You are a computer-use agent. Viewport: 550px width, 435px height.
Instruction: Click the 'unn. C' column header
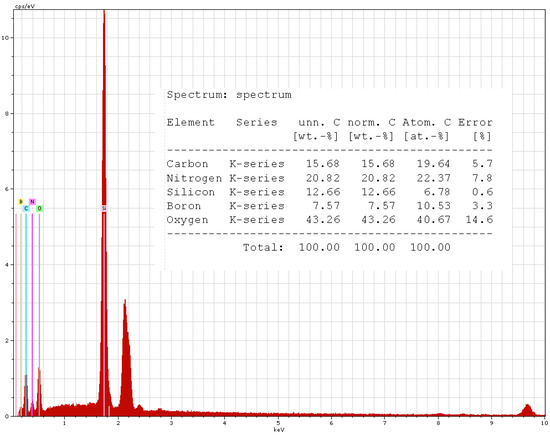[319, 122]
